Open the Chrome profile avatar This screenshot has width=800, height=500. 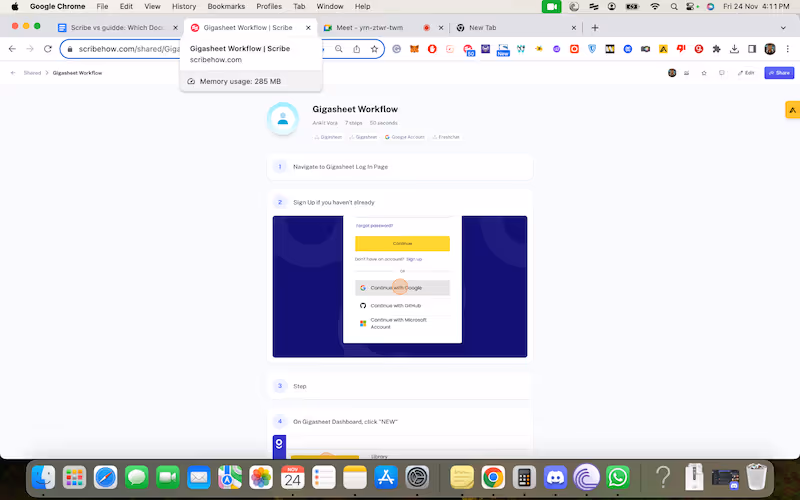[x=770, y=49]
